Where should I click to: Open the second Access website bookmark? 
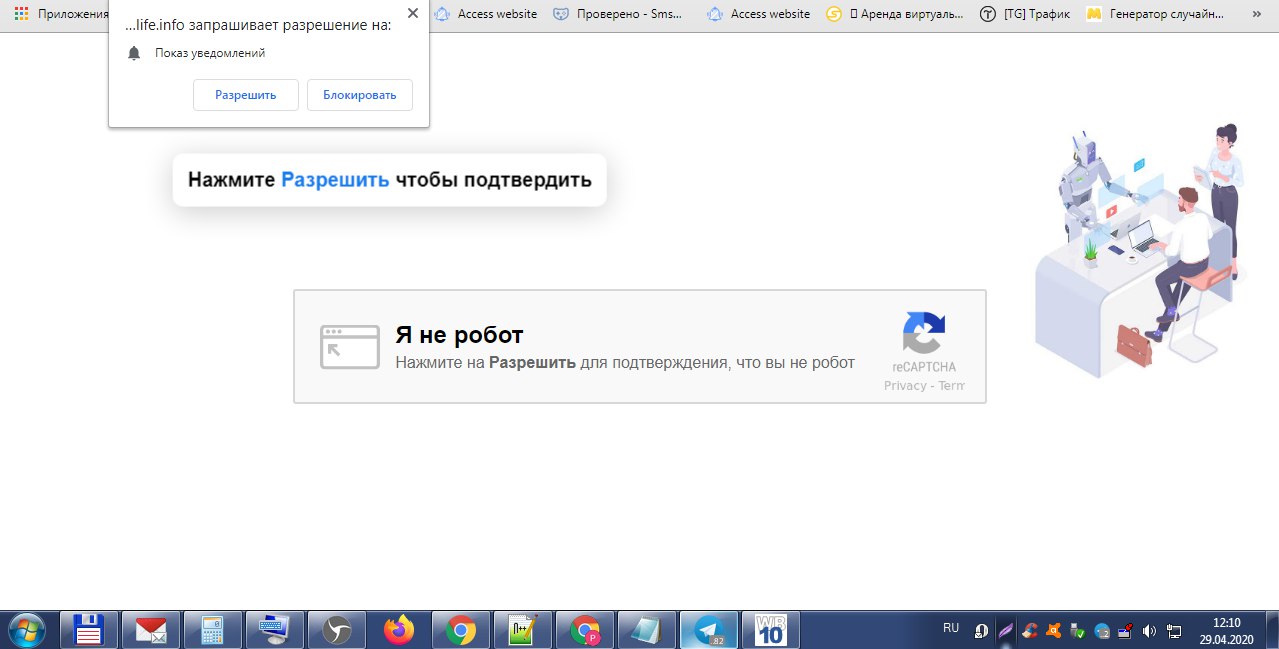point(758,14)
